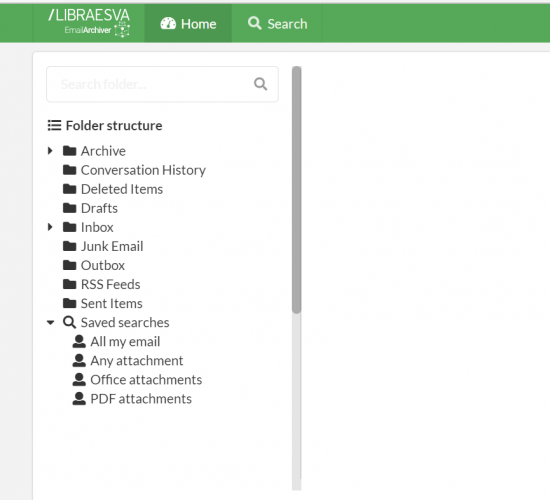
Task: Select the Conversation History folder
Action: coord(143,170)
